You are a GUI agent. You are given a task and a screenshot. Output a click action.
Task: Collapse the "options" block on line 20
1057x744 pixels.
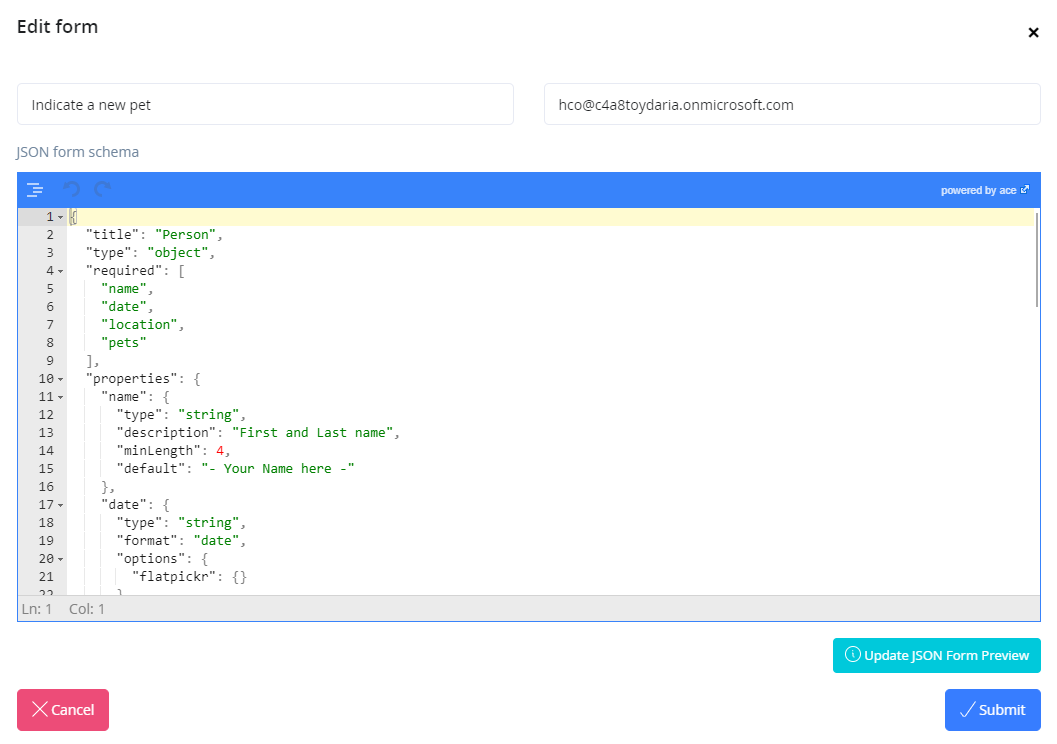click(60, 559)
